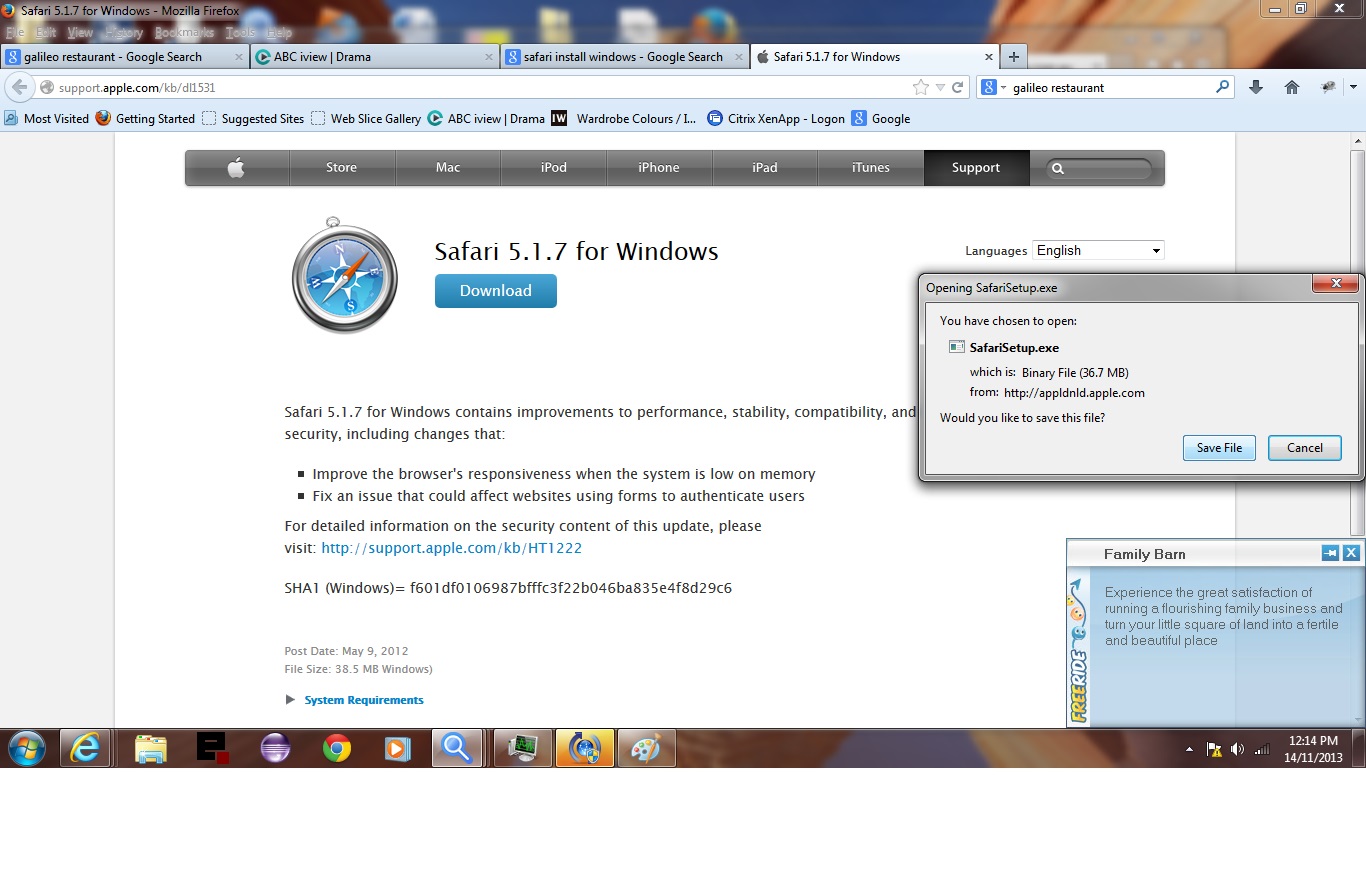Pin the Family Barn ad panel
The image size is (1366, 888).
pyautogui.click(x=1330, y=553)
